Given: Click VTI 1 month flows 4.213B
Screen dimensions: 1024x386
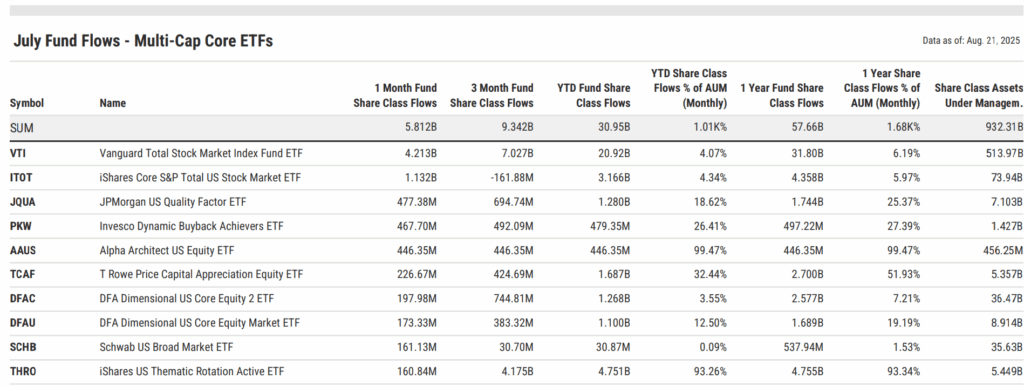Looking at the screenshot, I should click(421, 153).
